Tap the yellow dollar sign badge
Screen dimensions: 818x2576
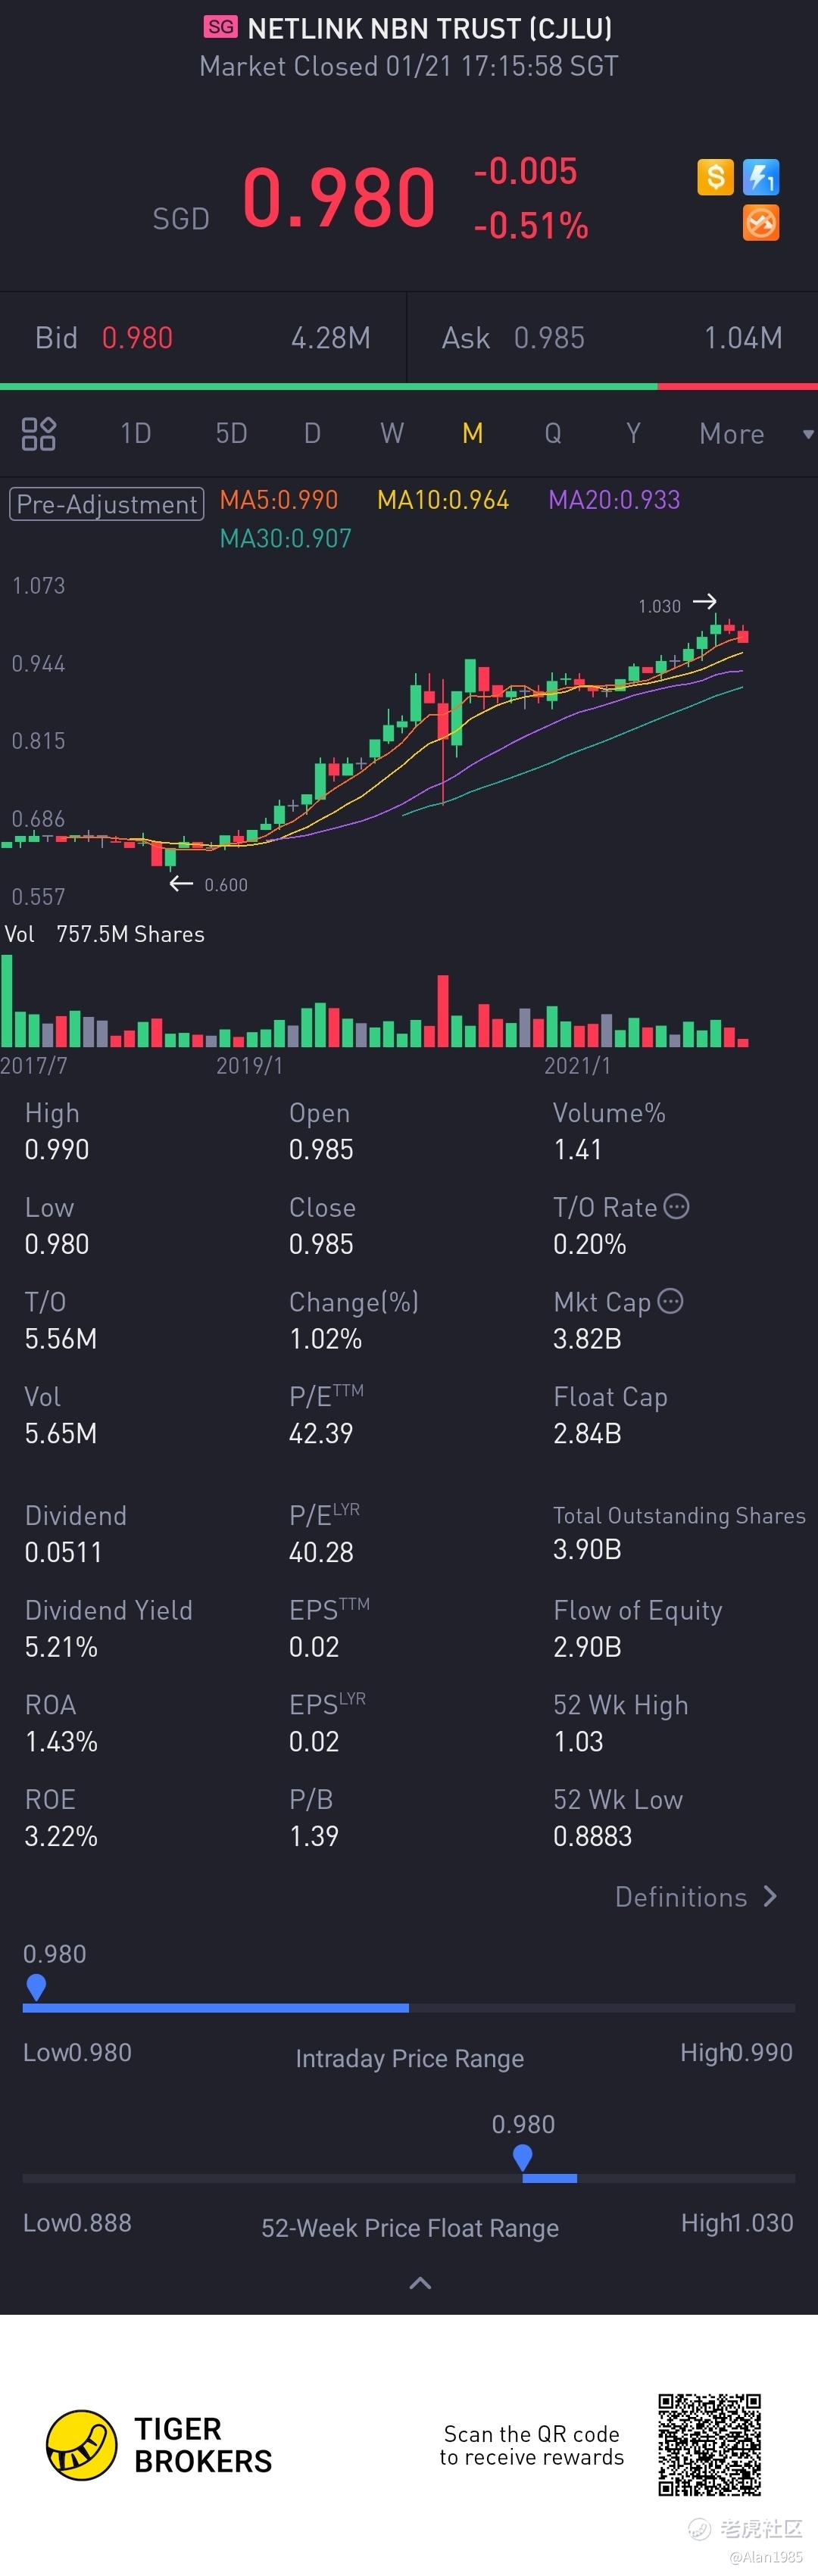pyautogui.click(x=715, y=177)
